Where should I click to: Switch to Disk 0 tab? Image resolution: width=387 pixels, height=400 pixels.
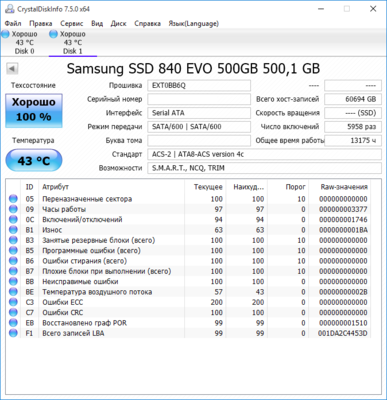click(x=24, y=43)
